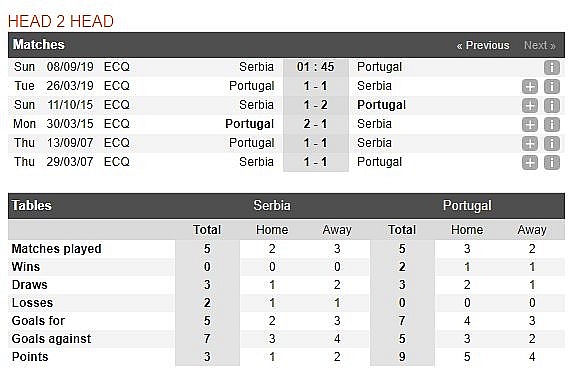Open info icon for 30/03/15 match

click(552, 125)
